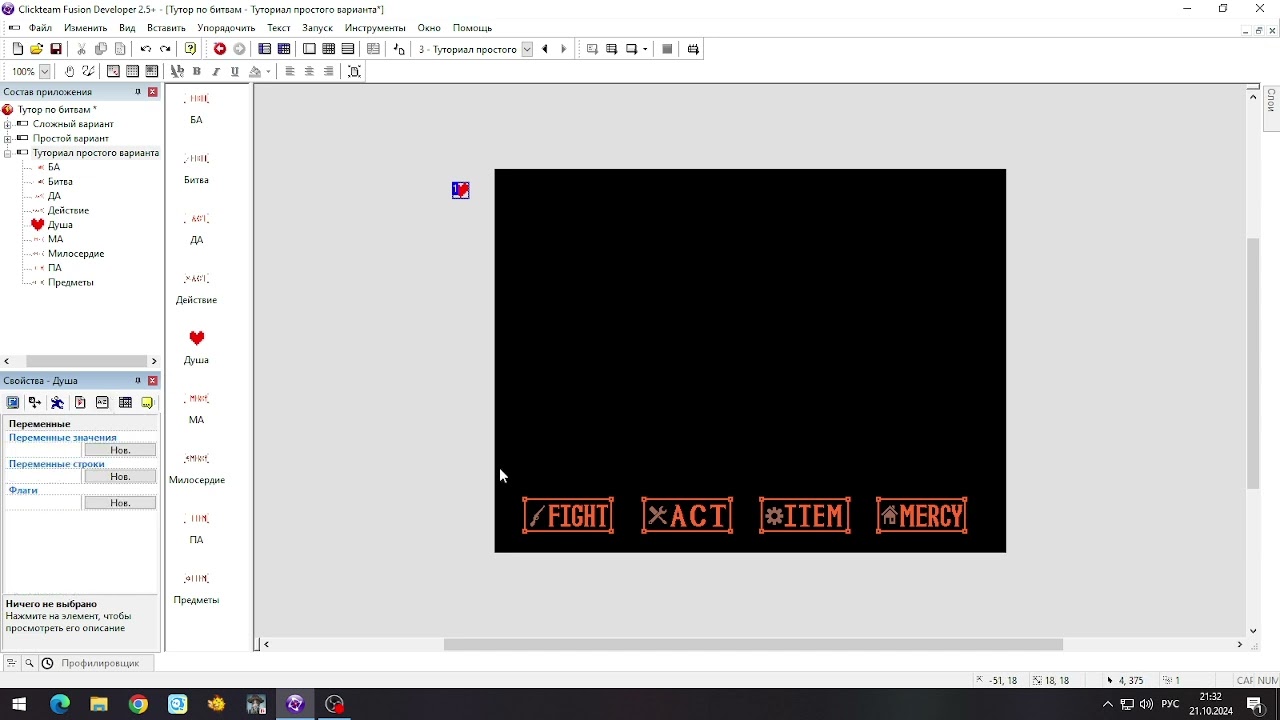1280x720 pixels.
Task: Open the frame selector dropdown
Action: coord(527,49)
